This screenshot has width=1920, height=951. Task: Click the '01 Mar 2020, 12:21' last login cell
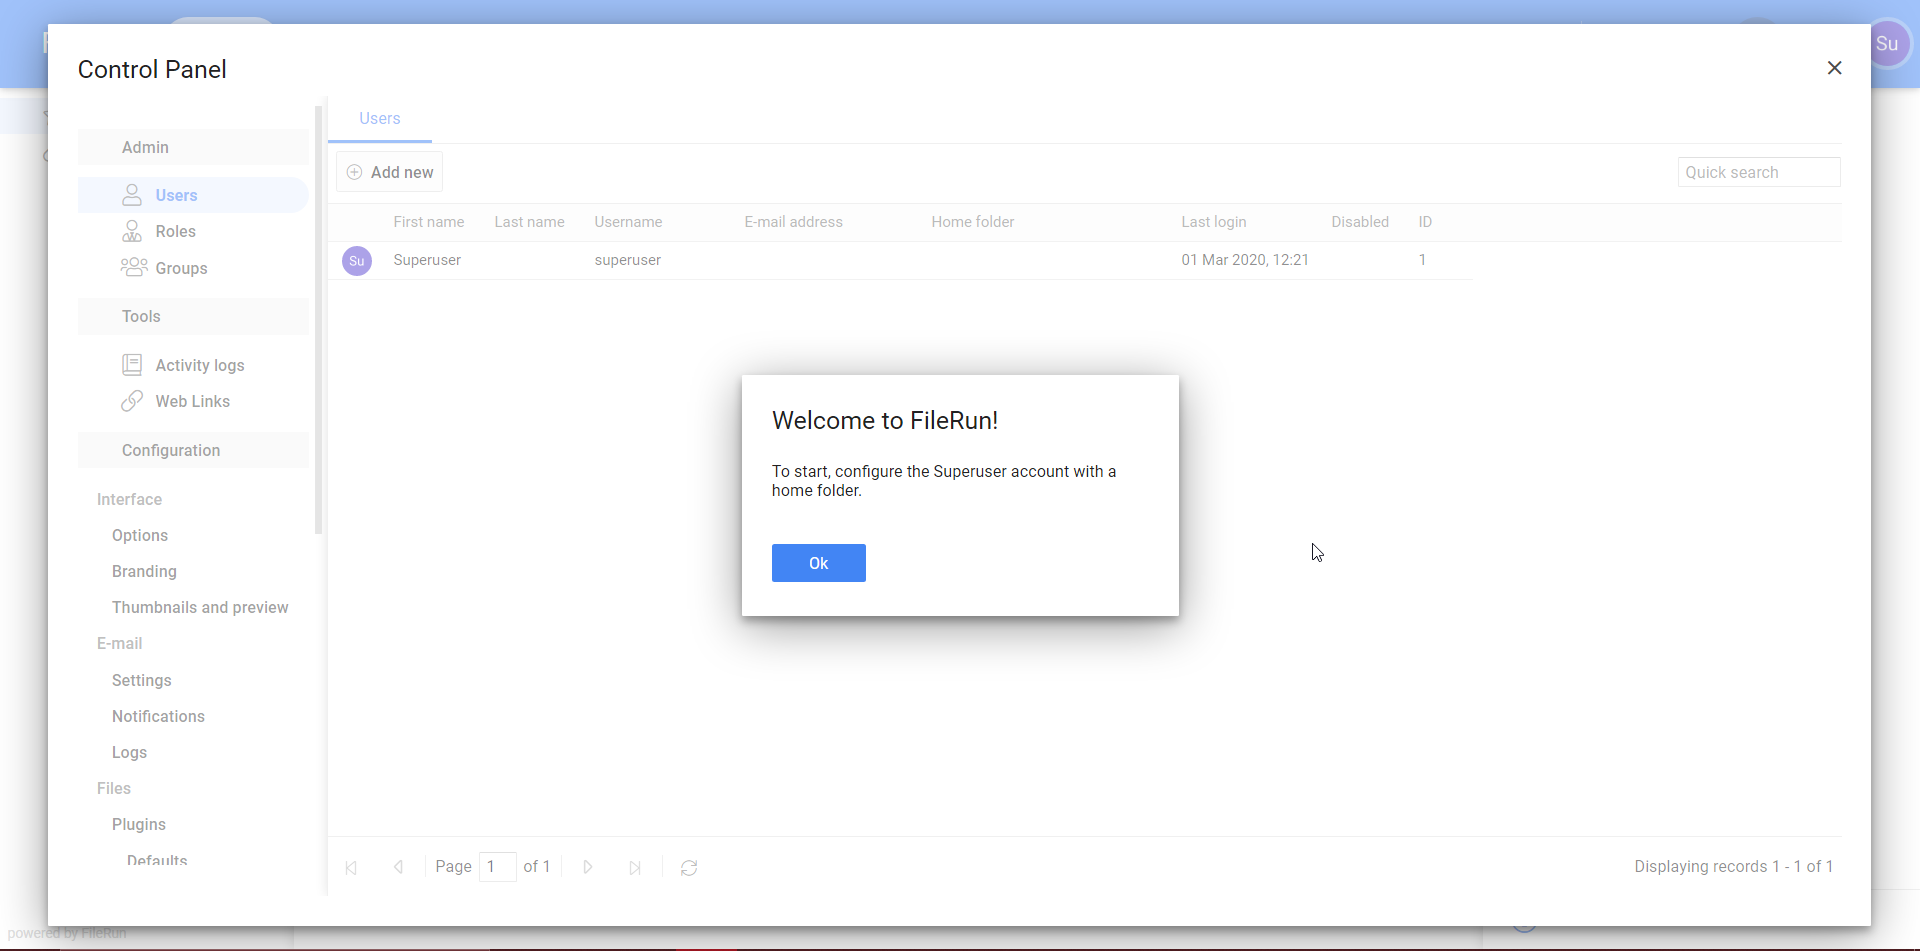pos(1245,260)
